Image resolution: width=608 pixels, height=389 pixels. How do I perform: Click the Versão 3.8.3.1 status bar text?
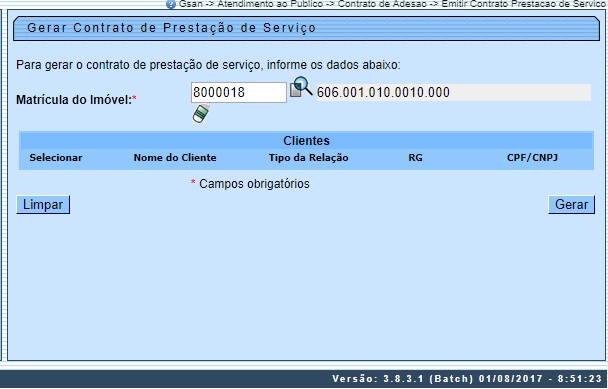(467, 379)
